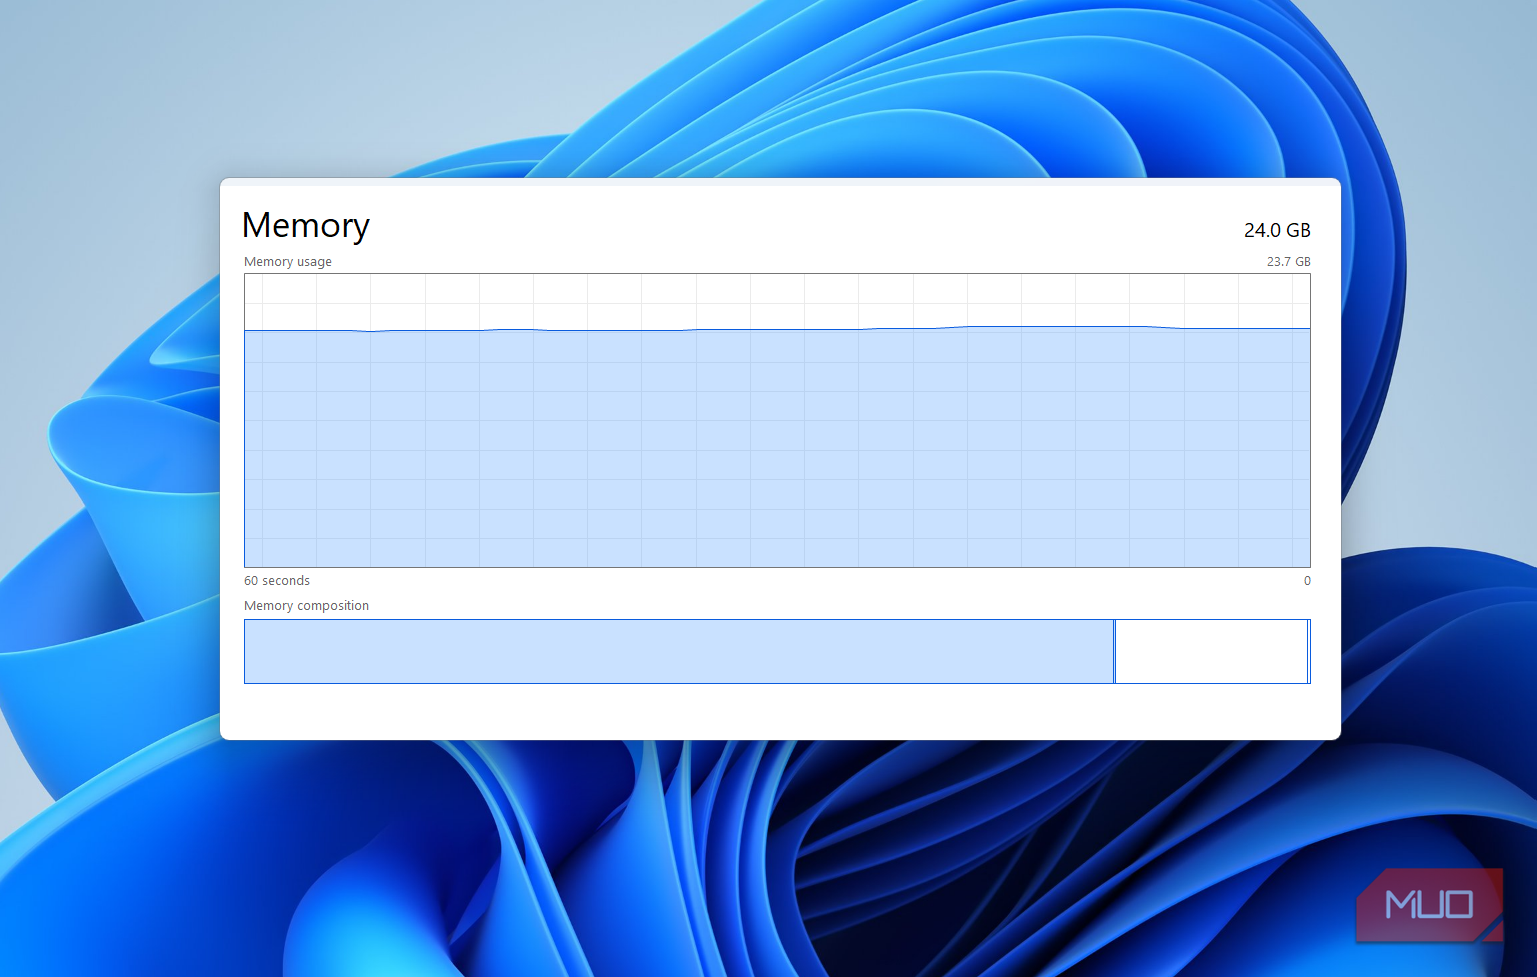Click the memory usage graph
1537x977 pixels.
click(x=777, y=420)
